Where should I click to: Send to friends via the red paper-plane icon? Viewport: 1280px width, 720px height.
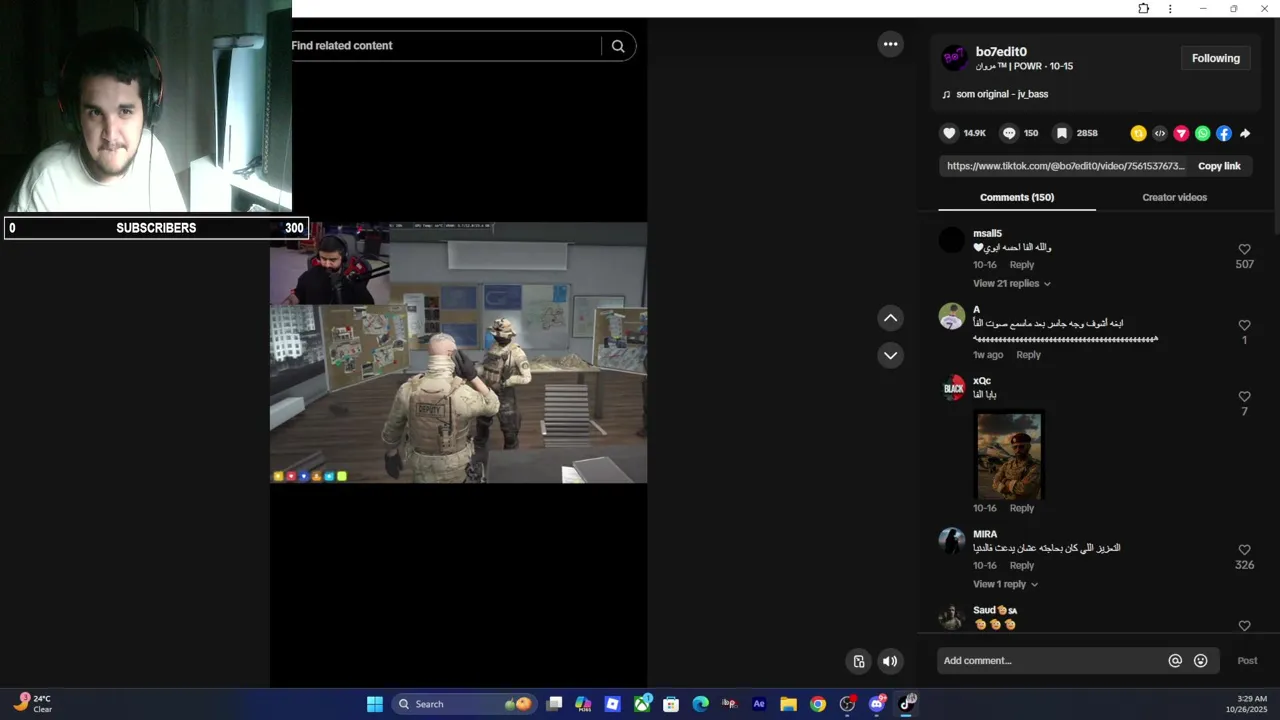pos(1181,133)
